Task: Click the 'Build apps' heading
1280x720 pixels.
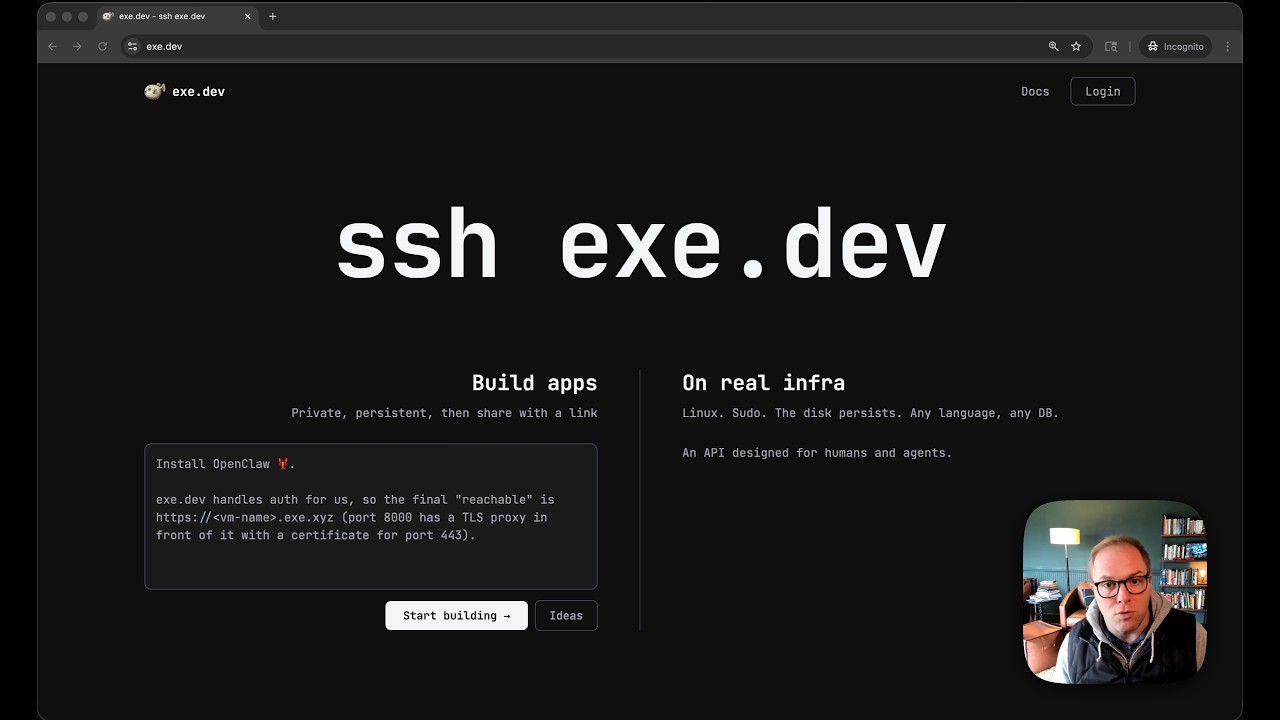Action: [534, 383]
